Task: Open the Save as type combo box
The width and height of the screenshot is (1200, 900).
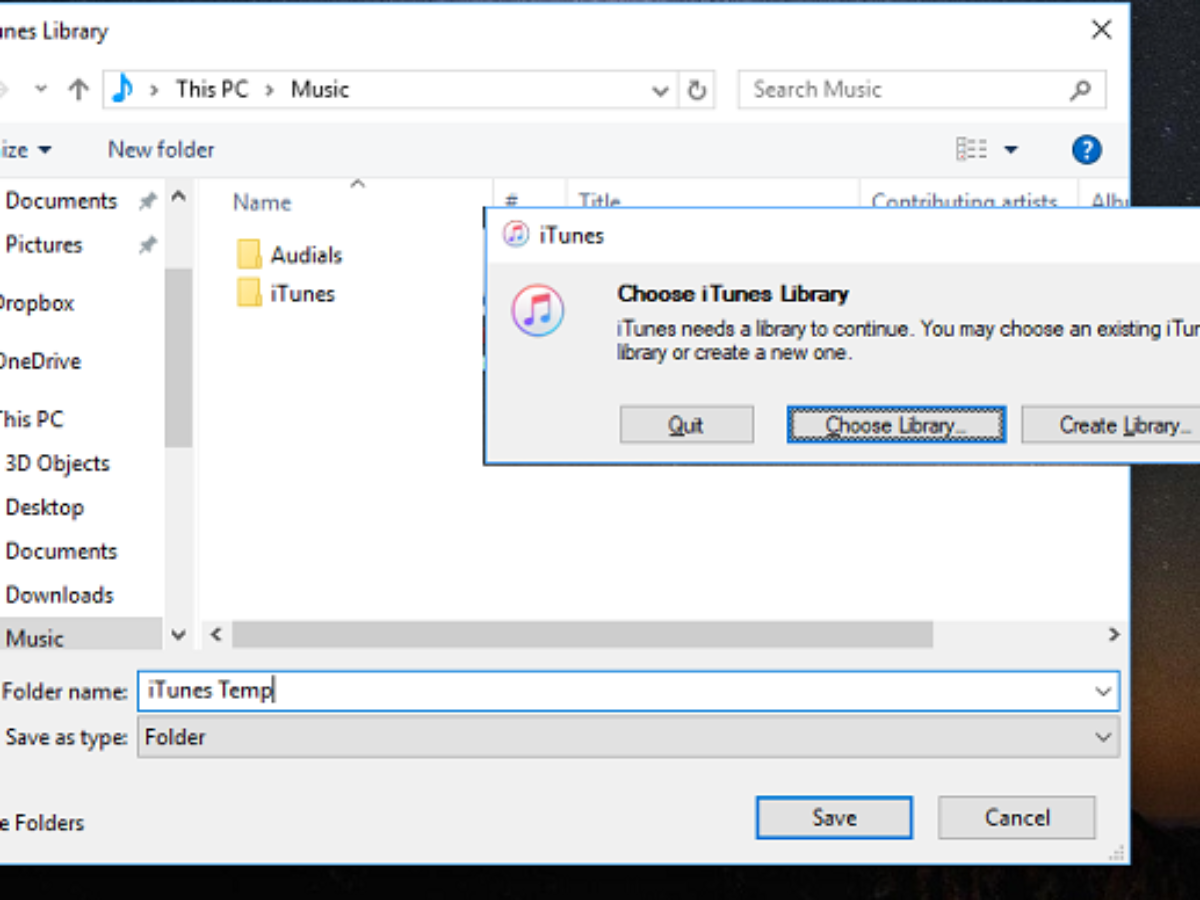Action: click(628, 737)
